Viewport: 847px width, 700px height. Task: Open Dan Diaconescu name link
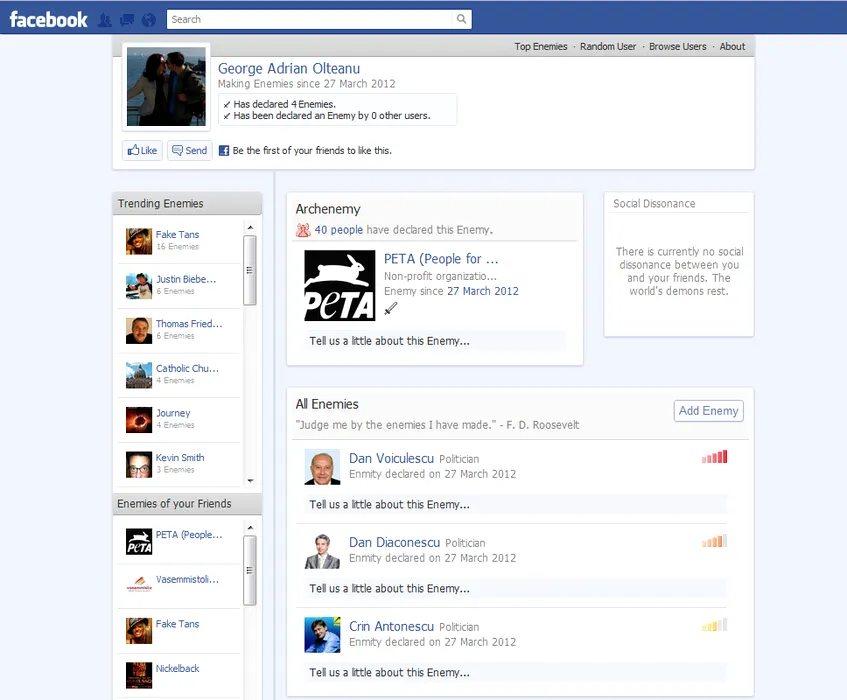(x=394, y=542)
